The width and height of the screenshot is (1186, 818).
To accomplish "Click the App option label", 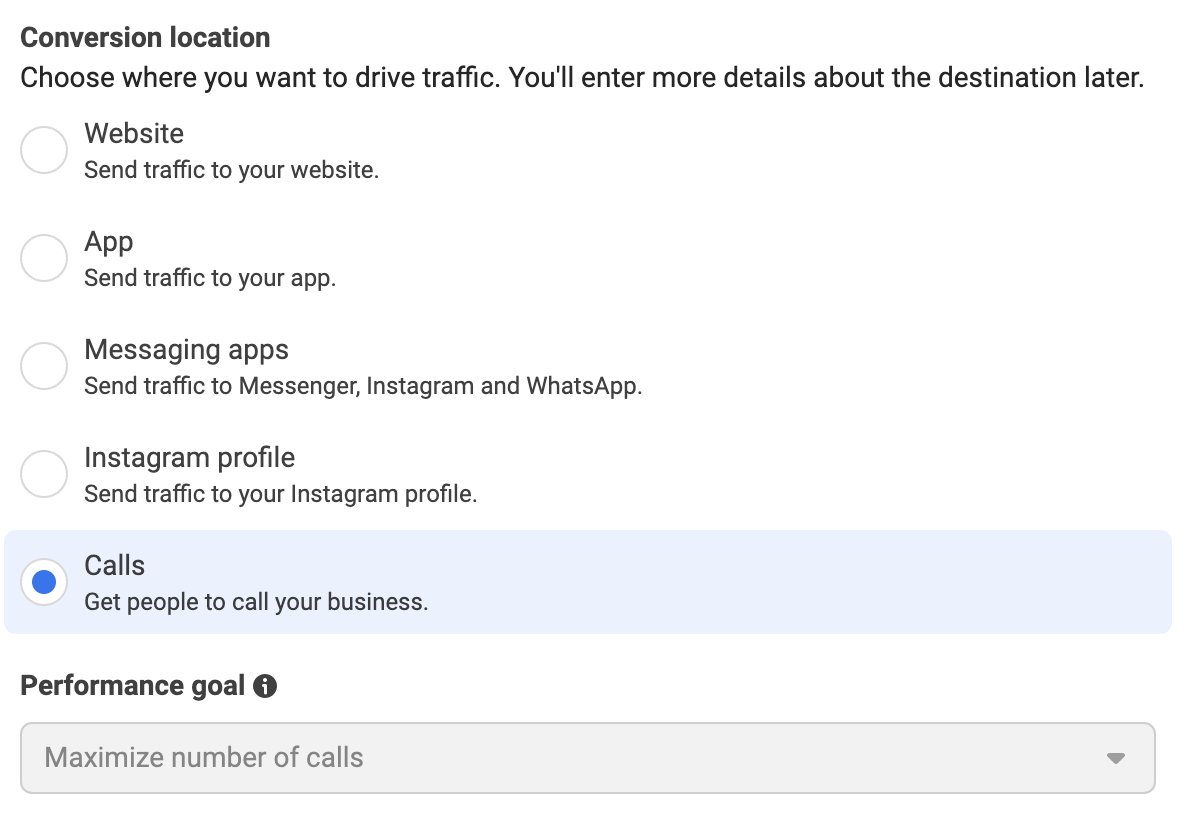I will coord(109,242).
